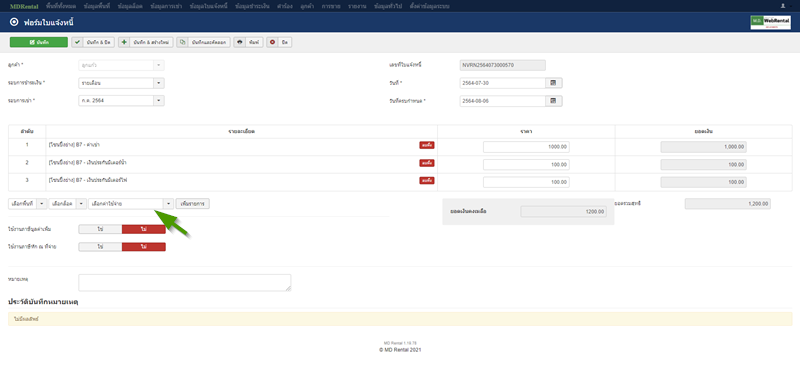The image size is (800, 385).
Task: Click the MDRental brand link in the navbar
Action: (x=24, y=6)
